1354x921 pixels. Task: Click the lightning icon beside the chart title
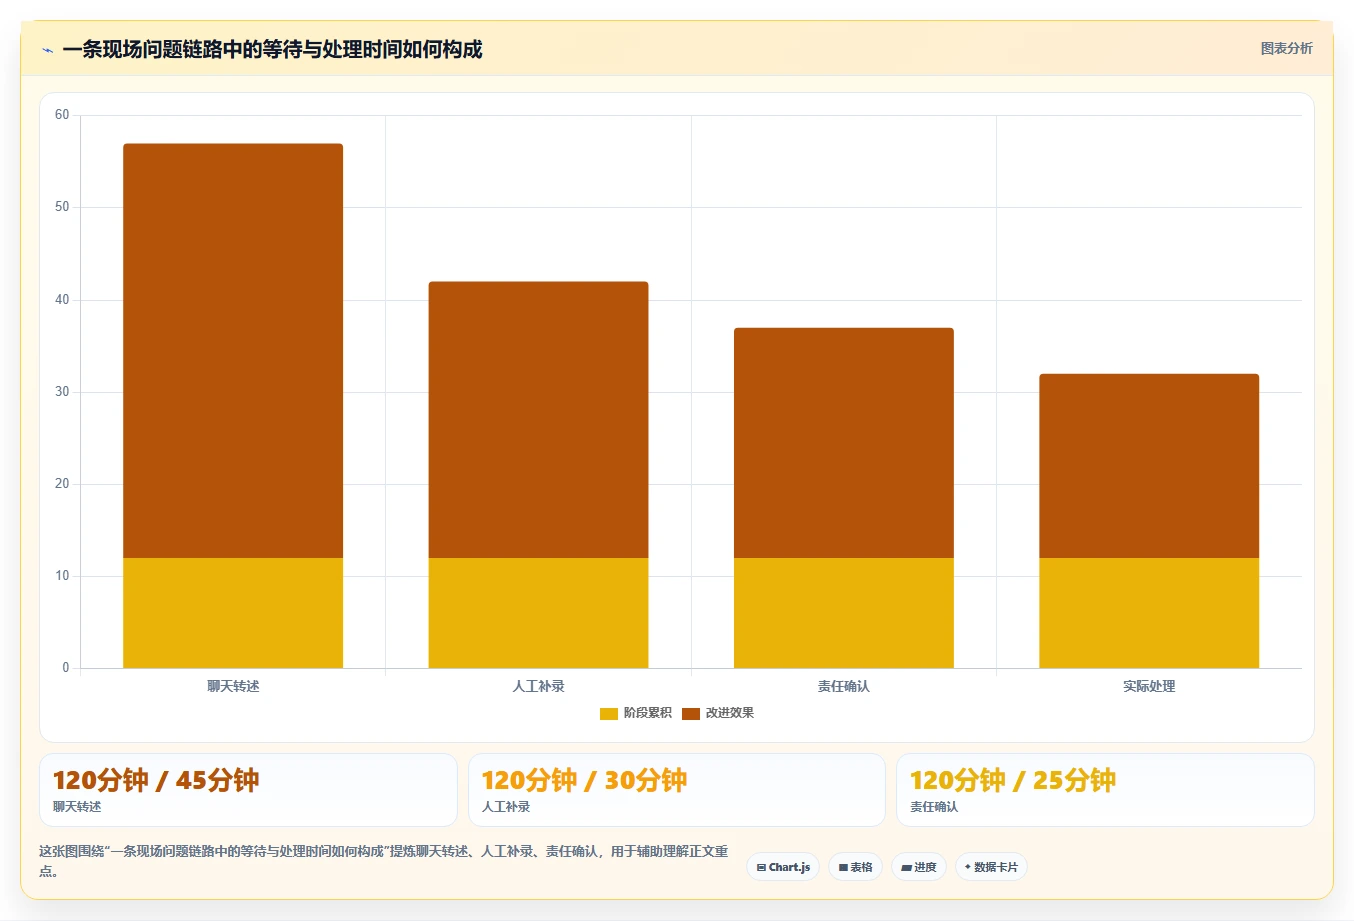(x=47, y=50)
